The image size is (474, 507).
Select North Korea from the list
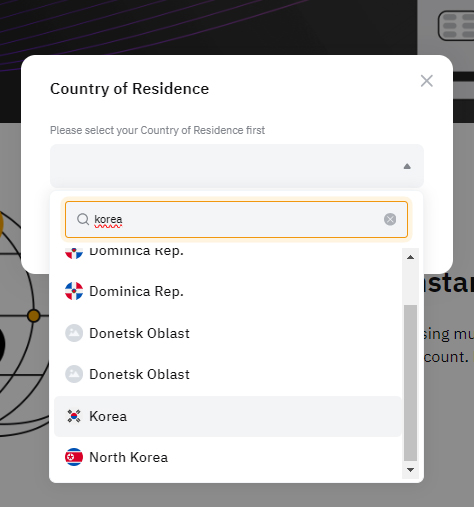228,457
